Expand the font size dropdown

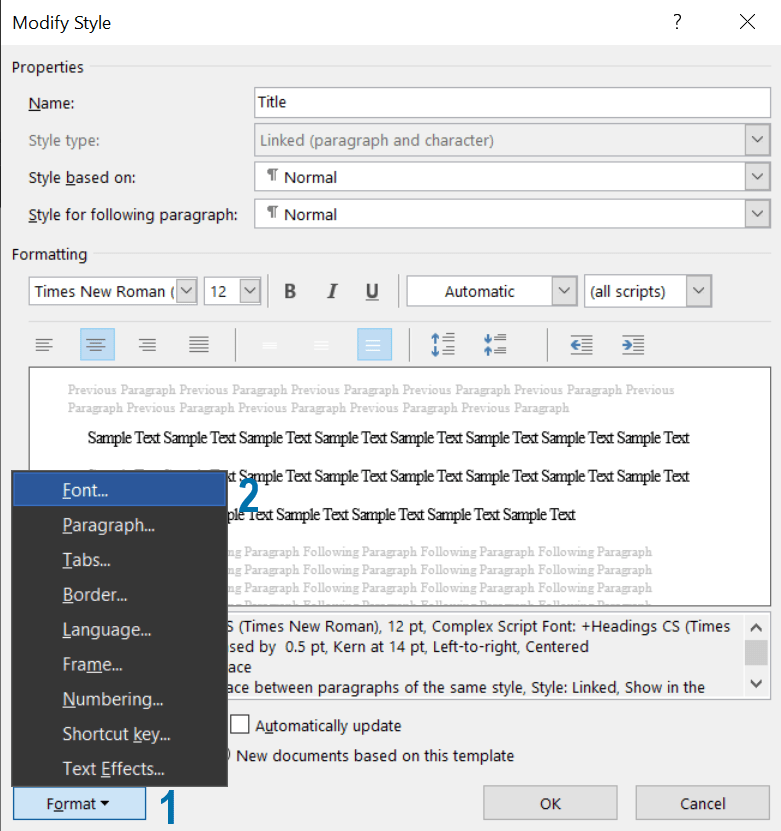coord(250,292)
